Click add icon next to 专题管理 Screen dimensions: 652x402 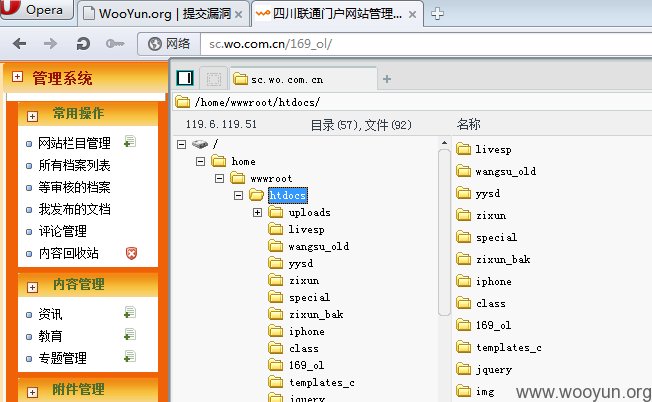130,357
